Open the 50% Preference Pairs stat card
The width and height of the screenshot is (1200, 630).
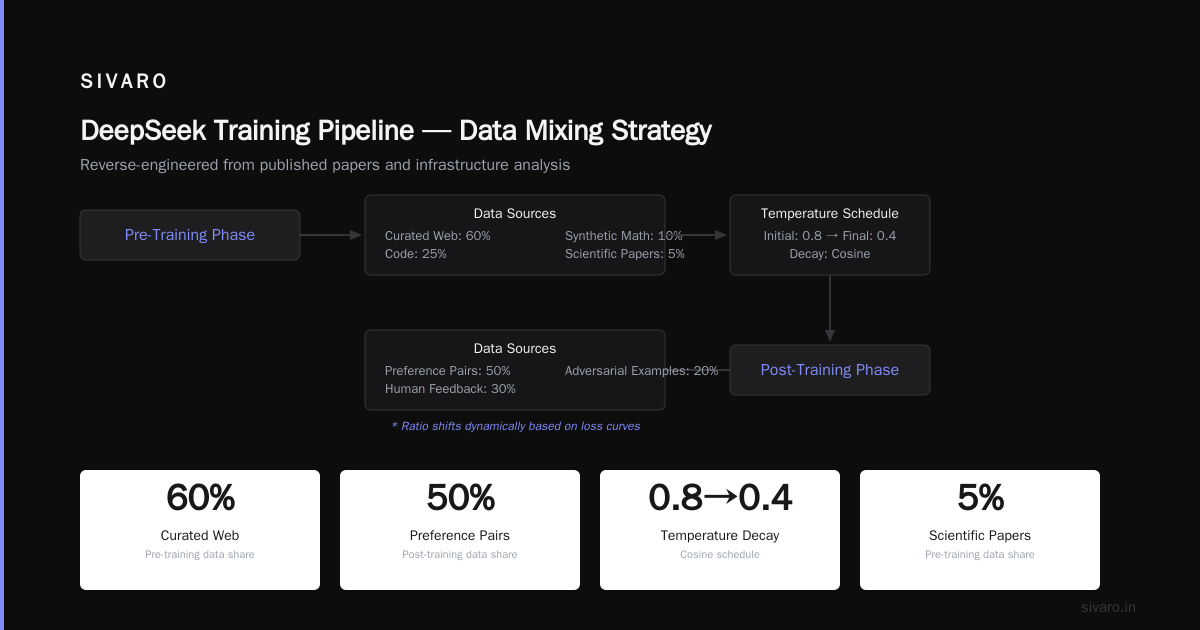tap(460, 530)
